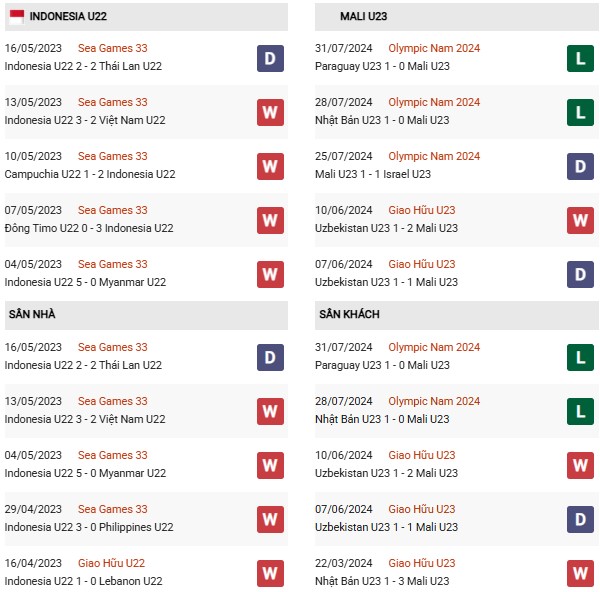
Task: Open Sea Games 33 link dated 07/05/2023
Action: tap(113, 210)
